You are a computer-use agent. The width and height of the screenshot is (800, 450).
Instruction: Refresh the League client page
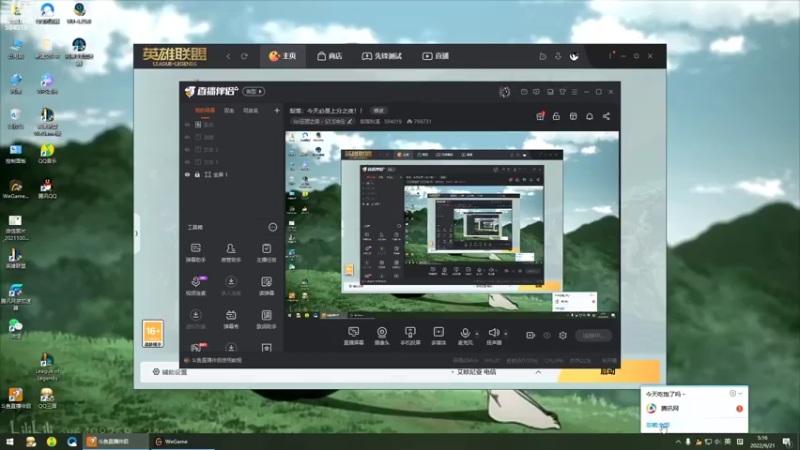244,56
